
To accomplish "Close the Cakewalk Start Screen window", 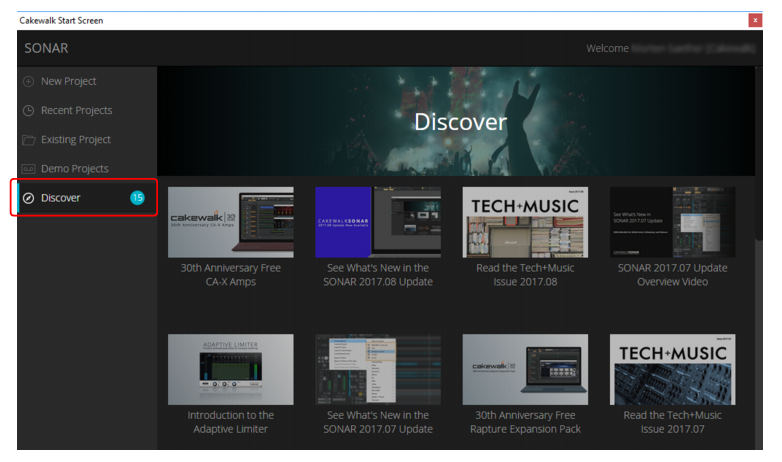I will click(755, 20).
